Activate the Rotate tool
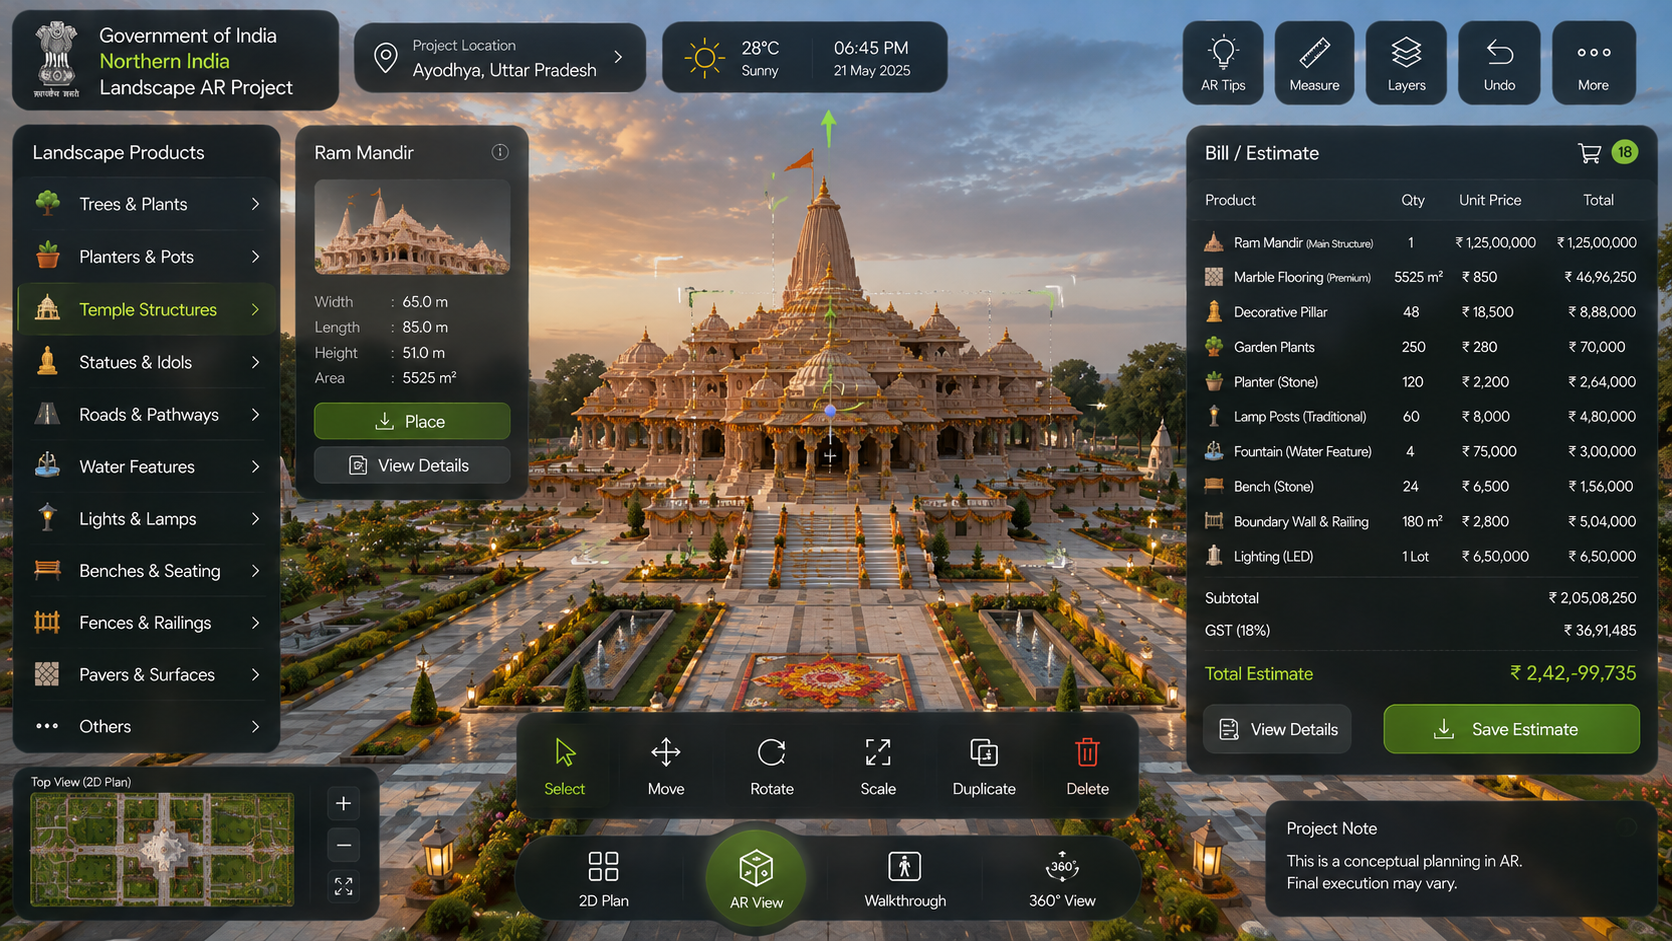Screen dimensions: 1672x941 [772, 766]
